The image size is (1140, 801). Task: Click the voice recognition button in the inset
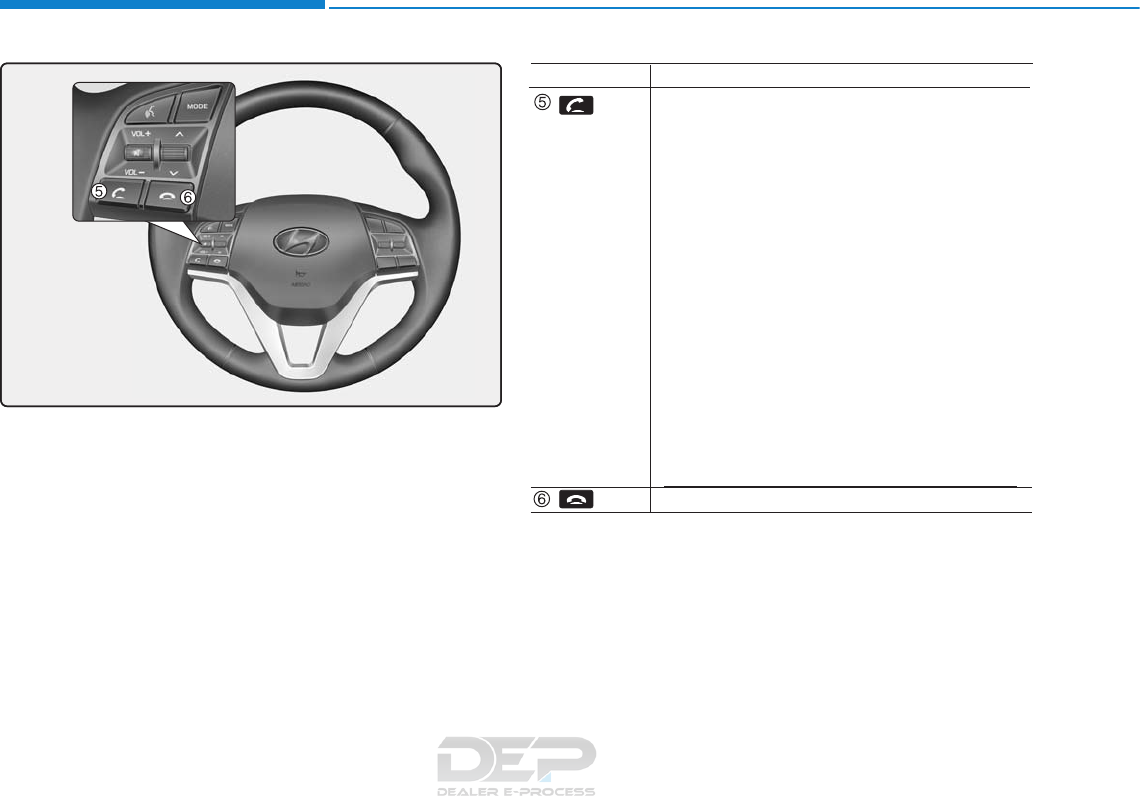[x=149, y=110]
